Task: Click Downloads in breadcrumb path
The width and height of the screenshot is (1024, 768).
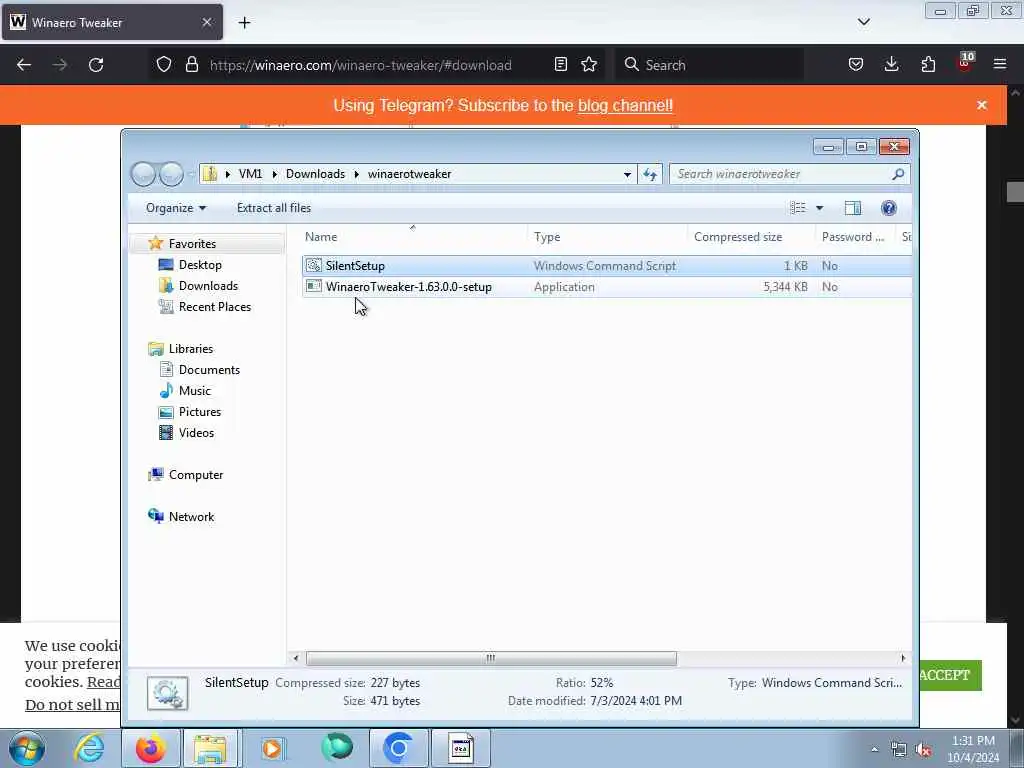Action: pos(315,174)
